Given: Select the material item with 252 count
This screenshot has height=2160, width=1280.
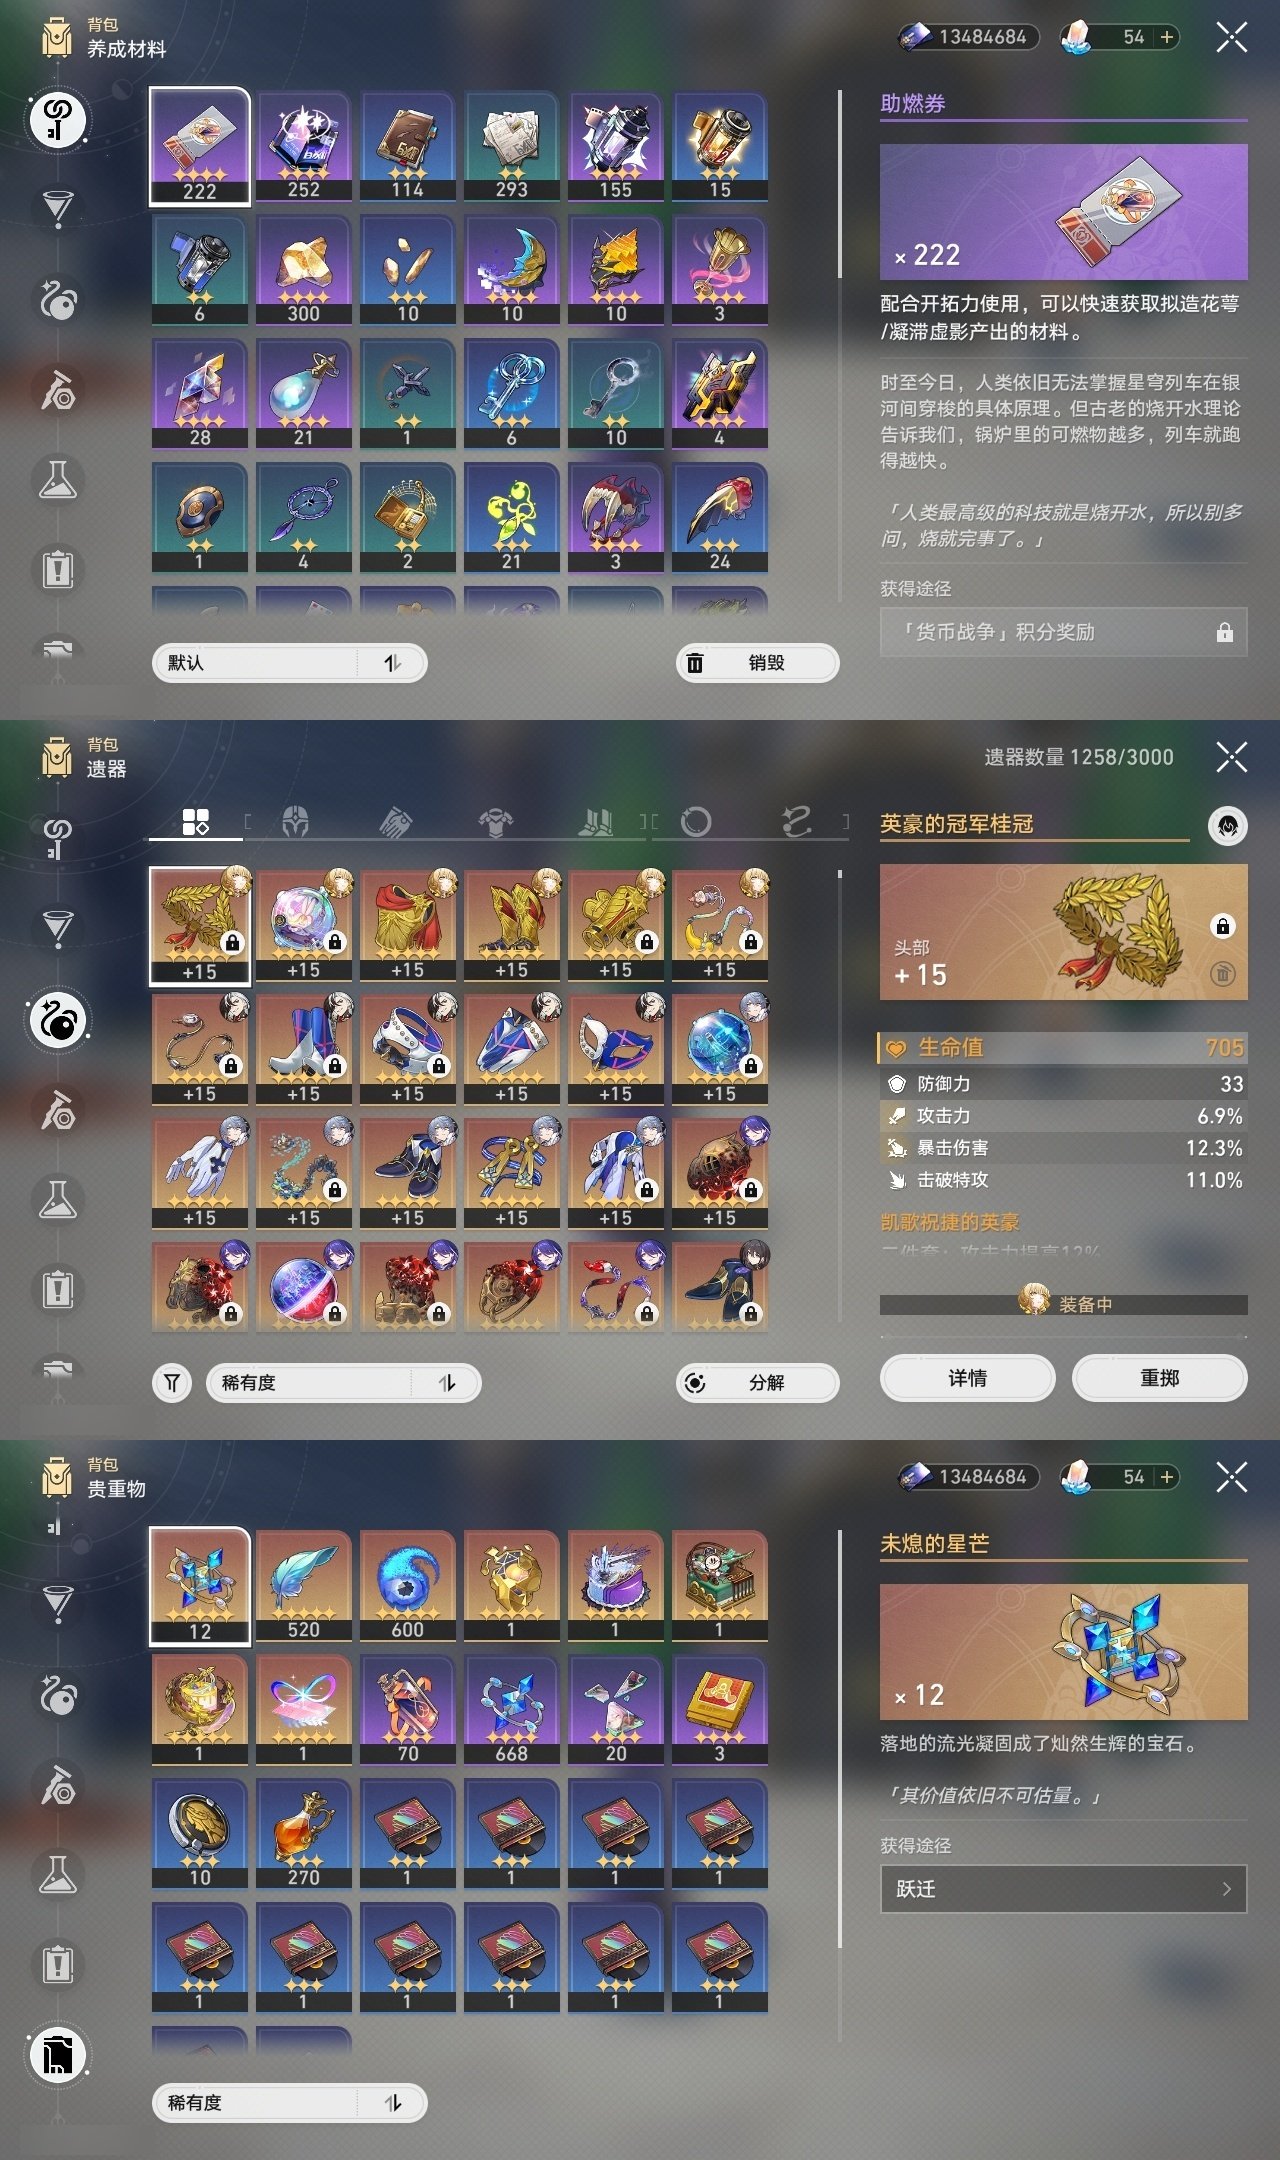Looking at the screenshot, I should (304, 146).
